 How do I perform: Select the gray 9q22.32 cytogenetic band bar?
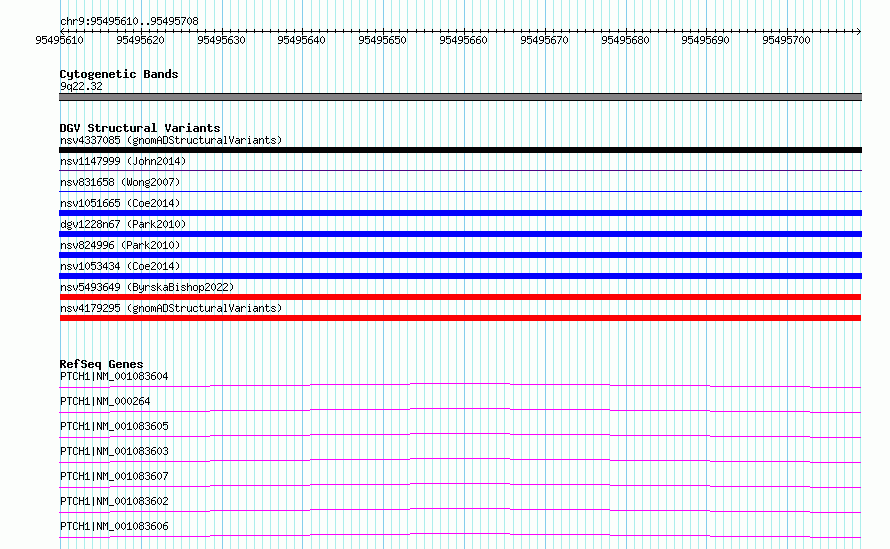[x=460, y=97]
